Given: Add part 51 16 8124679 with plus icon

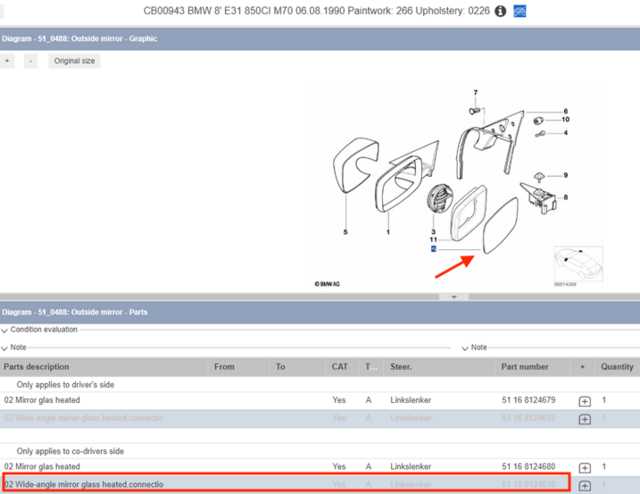Looking at the screenshot, I should tap(584, 401).
